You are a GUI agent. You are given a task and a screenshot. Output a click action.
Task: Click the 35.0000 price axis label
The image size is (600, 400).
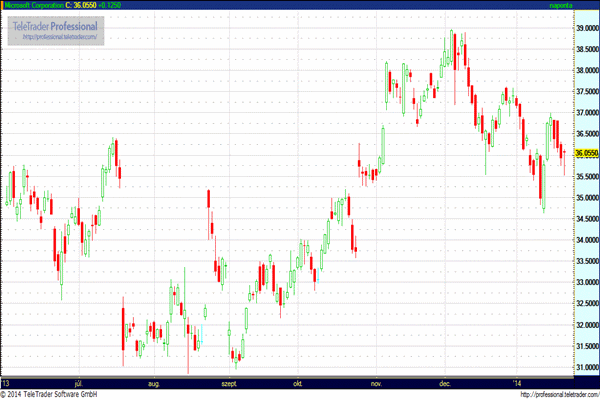[587, 198]
